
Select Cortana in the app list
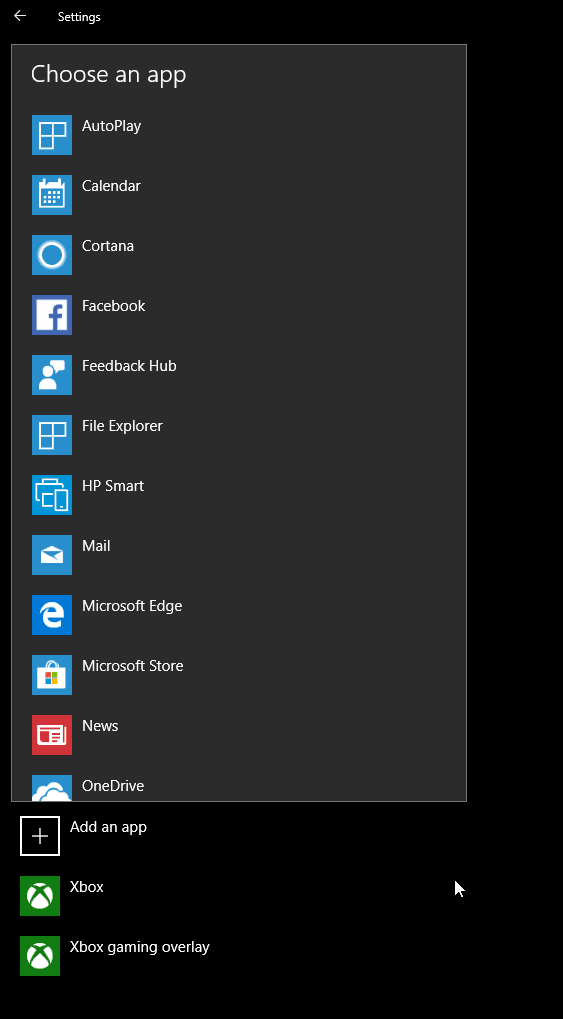108,246
